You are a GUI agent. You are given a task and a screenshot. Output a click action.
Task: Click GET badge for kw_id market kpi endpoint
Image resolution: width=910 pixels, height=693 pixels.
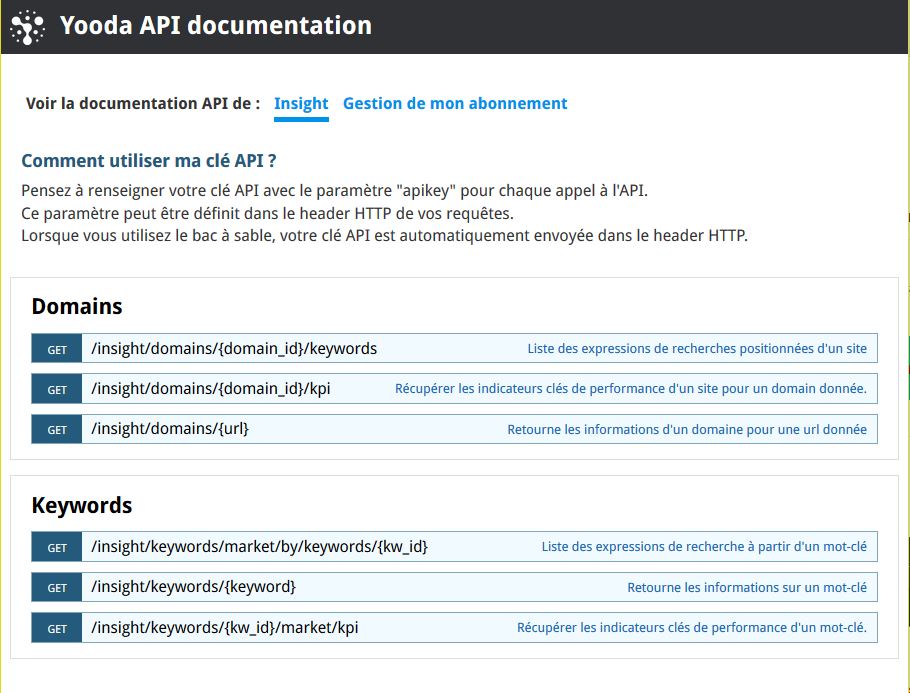[57, 628]
